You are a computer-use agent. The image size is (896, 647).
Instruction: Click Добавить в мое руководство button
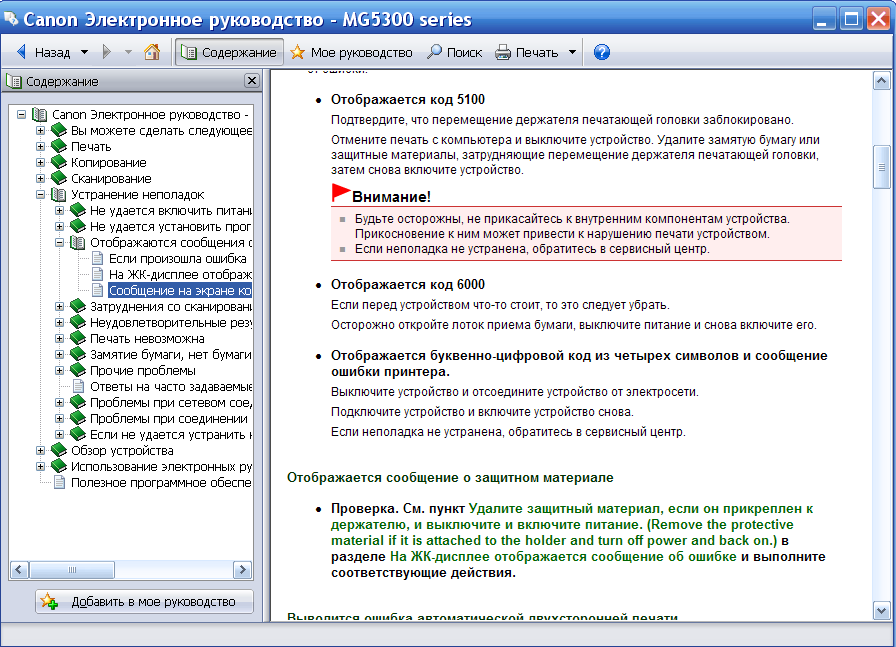[x=144, y=601]
